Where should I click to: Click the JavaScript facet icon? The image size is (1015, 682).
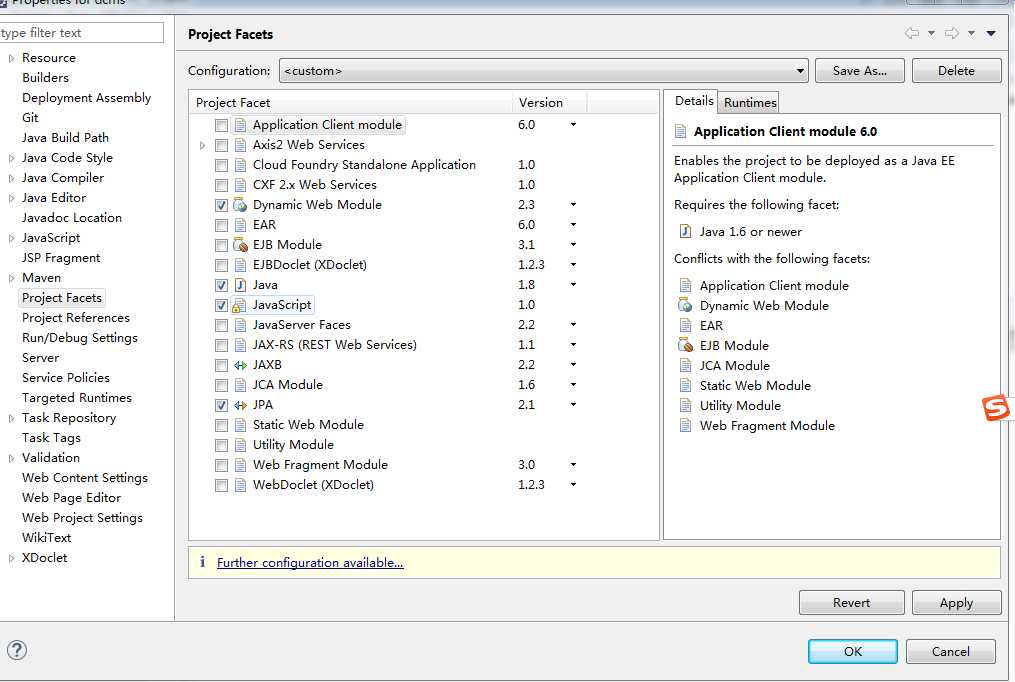pos(240,305)
